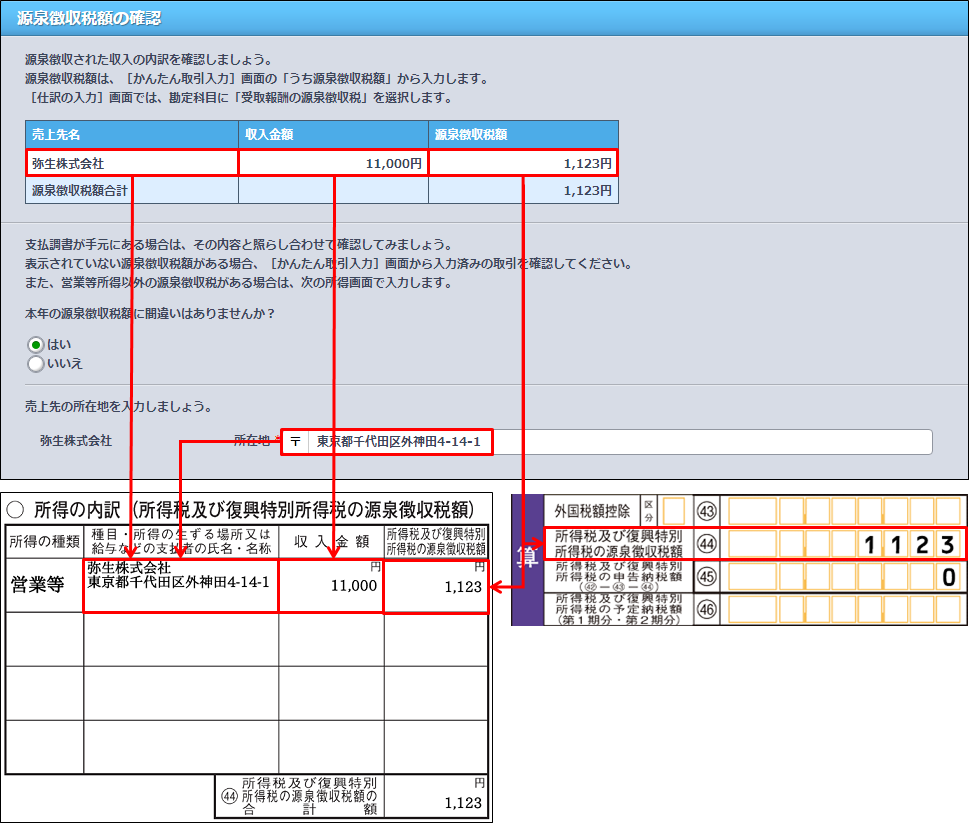Click the 11,000円 income amount cell
Viewport: 969px width, 823px height.
coord(333,163)
